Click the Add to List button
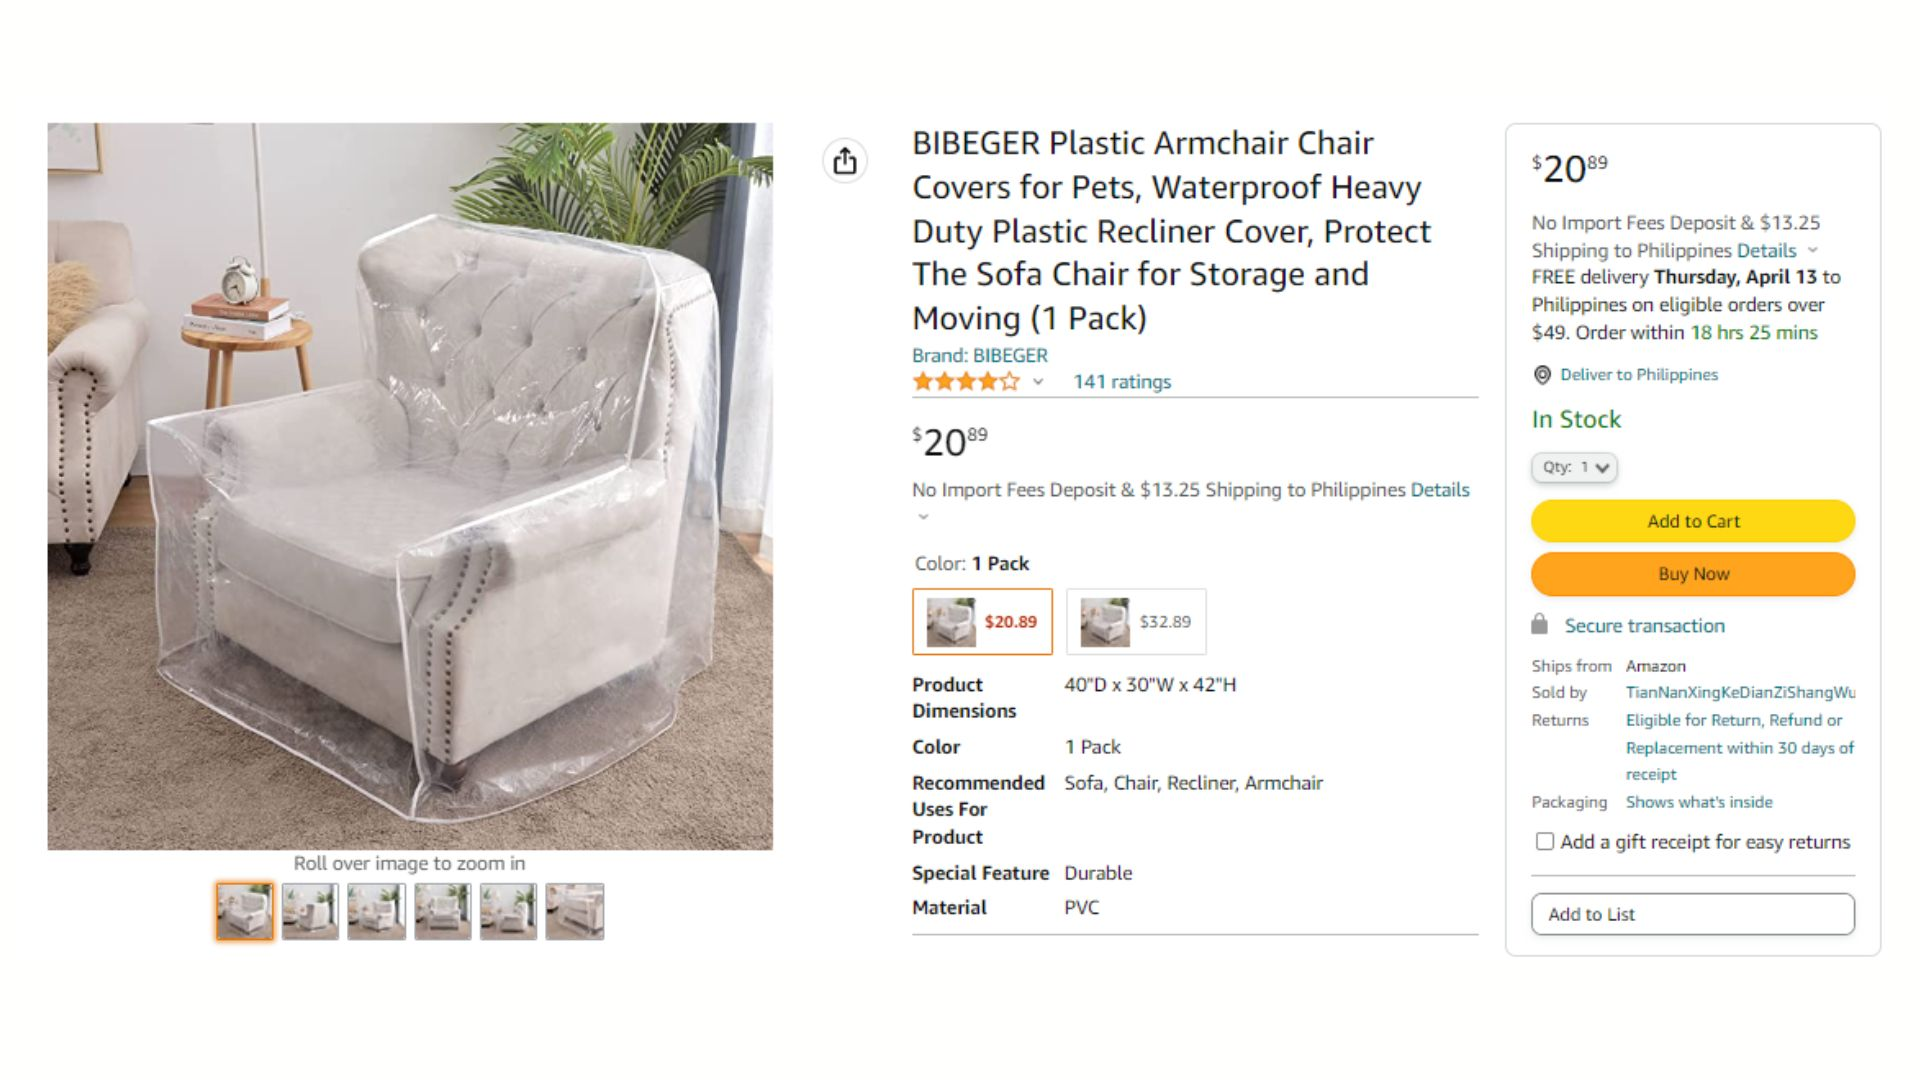 [x=1693, y=914]
